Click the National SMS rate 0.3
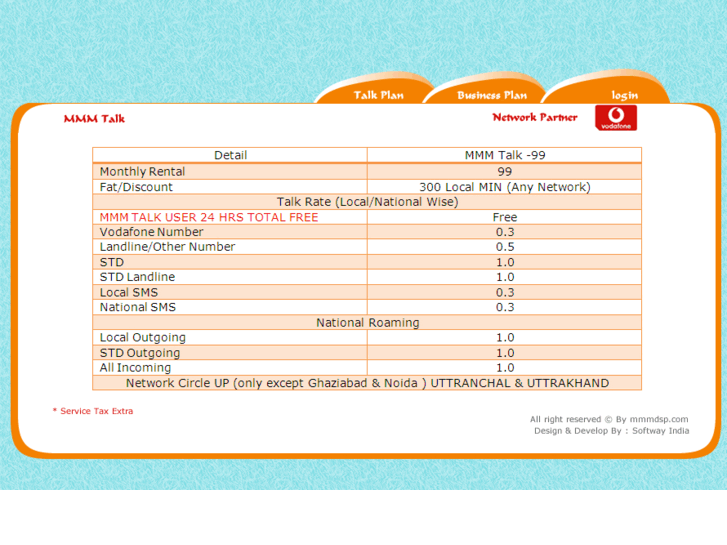The height and width of the screenshot is (545, 727). [x=505, y=307]
